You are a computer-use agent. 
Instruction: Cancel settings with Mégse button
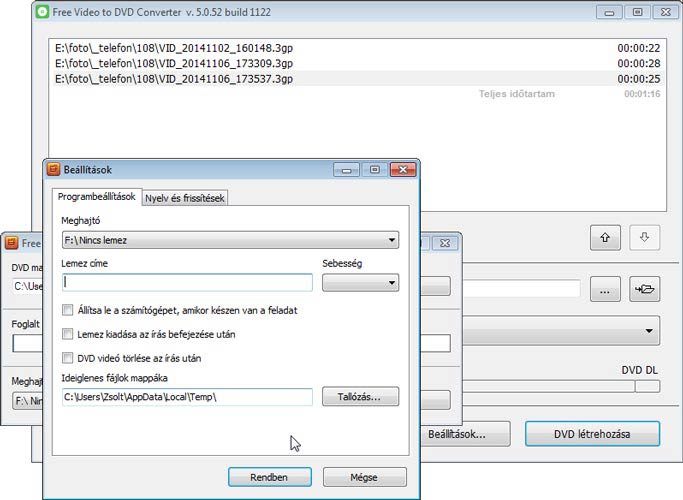coord(365,477)
